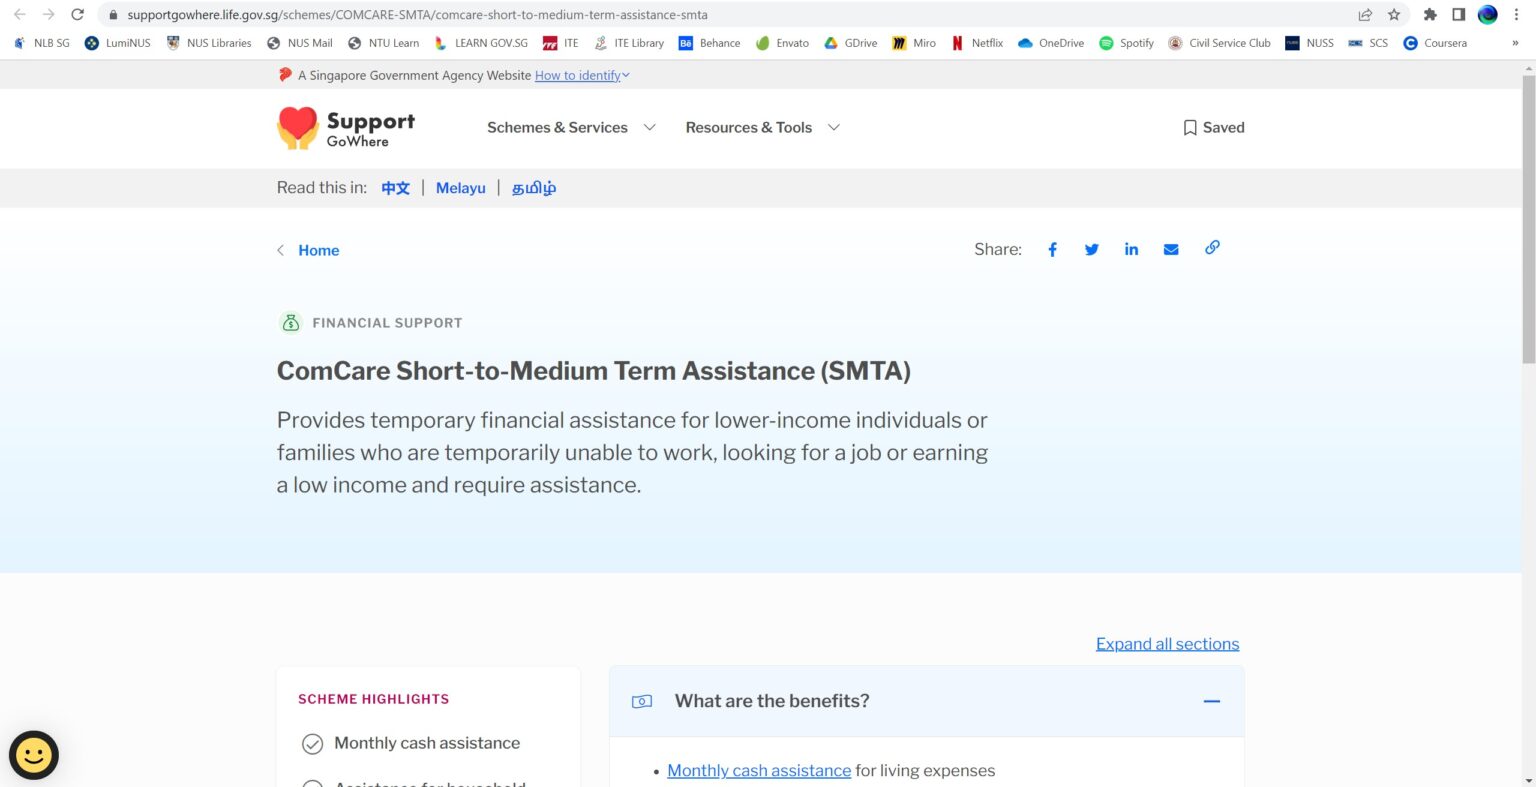The height and width of the screenshot is (787, 1536).
Task: Share this page on Facebook
Action: tap(1052, 250)
